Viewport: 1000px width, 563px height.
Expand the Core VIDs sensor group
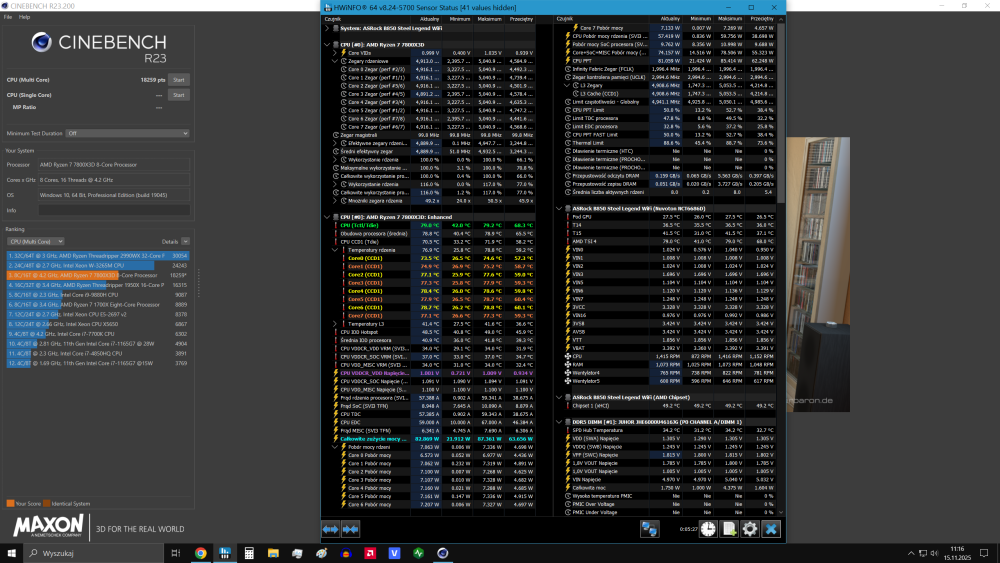pyautogui.click(x=334, y=51)
